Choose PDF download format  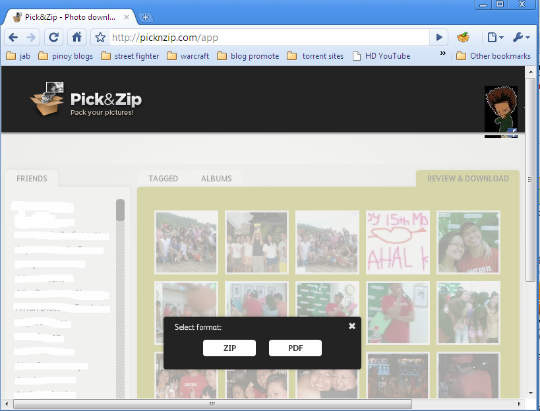(x=295, y=348)
